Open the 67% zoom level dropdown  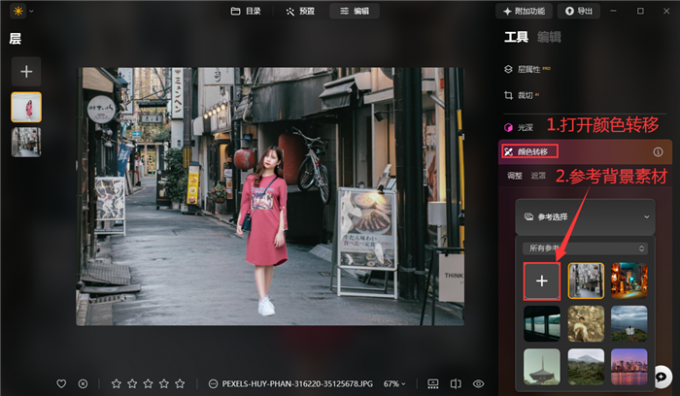[394, 384]
